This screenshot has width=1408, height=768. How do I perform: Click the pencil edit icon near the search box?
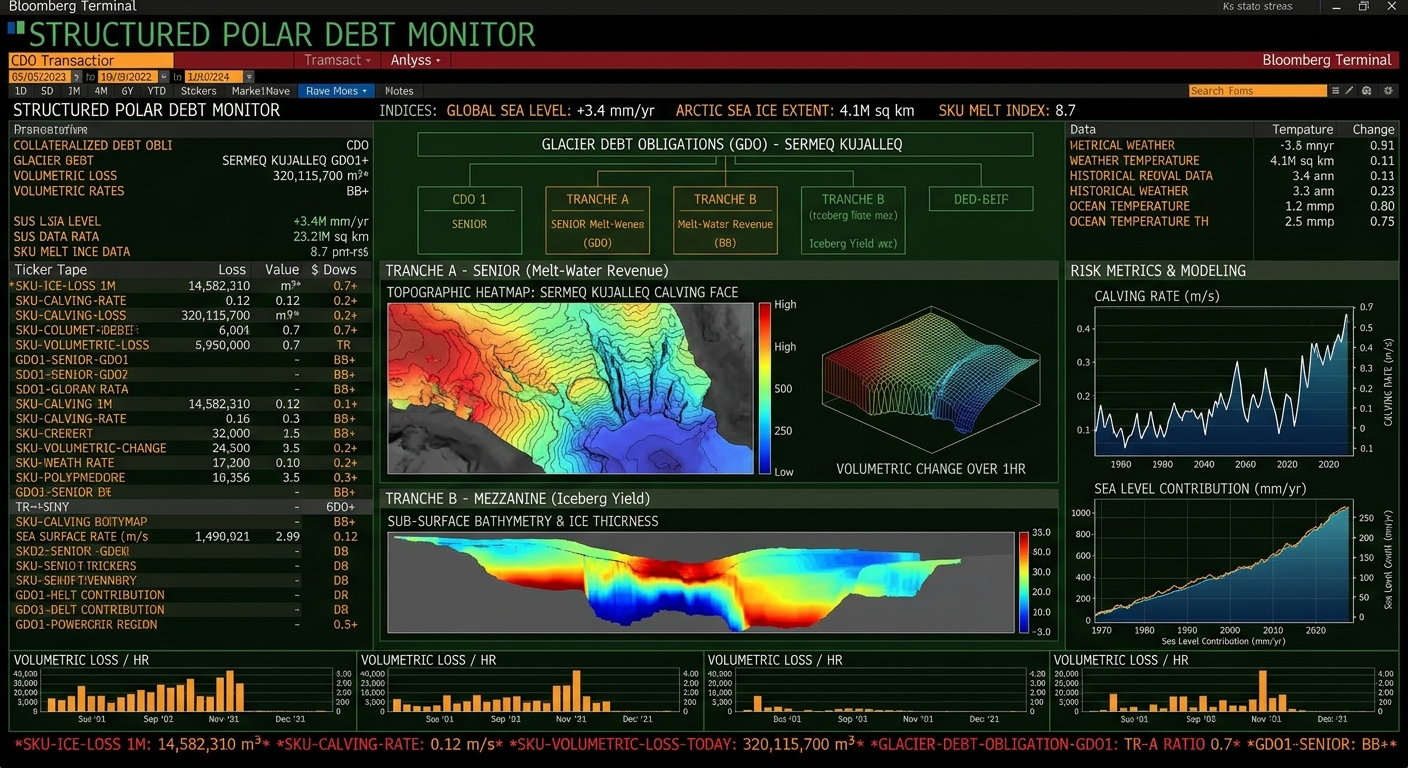pyautogui.click(x=1350, y=91)
